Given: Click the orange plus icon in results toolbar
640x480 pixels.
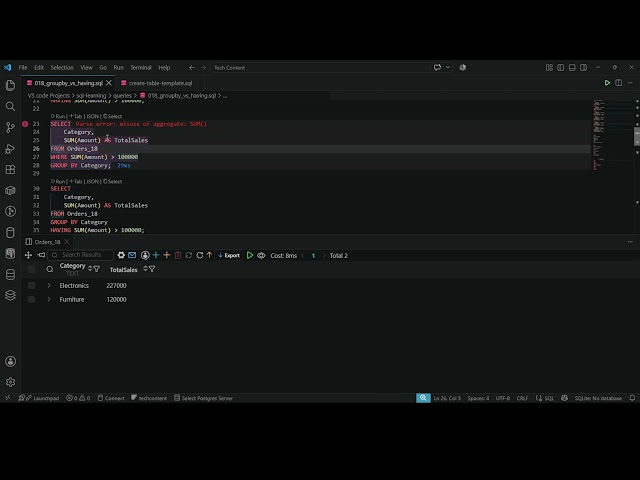Looking at the screenshot, I should point(167,255).
